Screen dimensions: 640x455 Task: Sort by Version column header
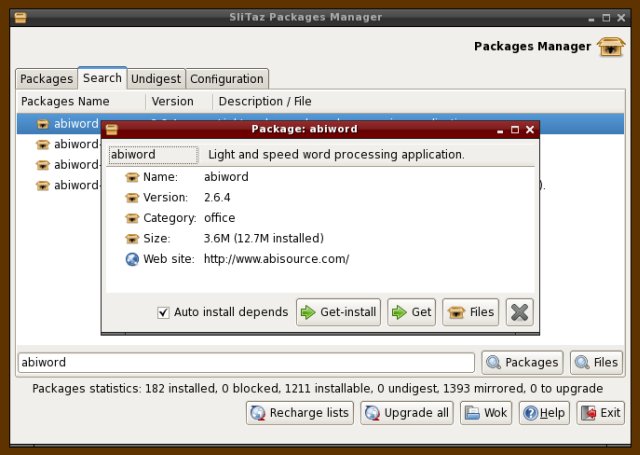179,101
